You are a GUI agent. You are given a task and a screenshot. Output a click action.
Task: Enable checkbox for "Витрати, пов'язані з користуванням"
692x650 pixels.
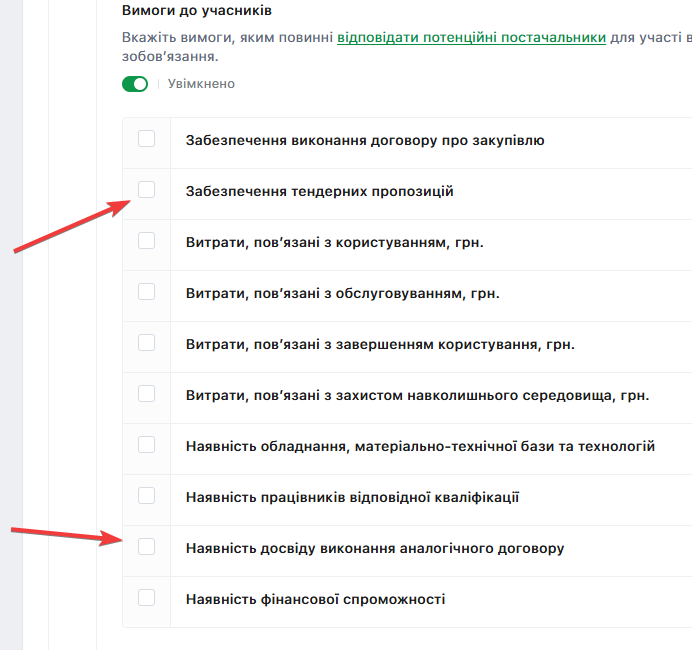(147, 241)
